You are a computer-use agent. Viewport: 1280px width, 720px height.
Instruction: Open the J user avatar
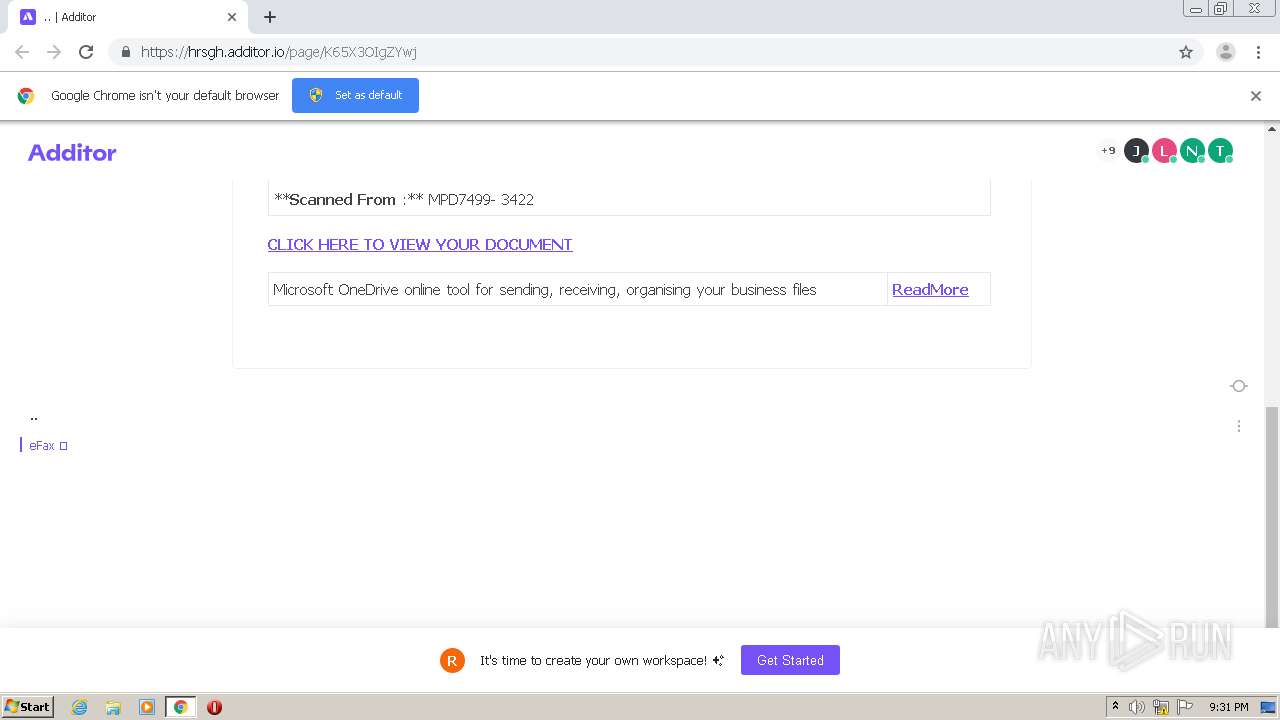pyautogui.click(x=1136, y=151)
